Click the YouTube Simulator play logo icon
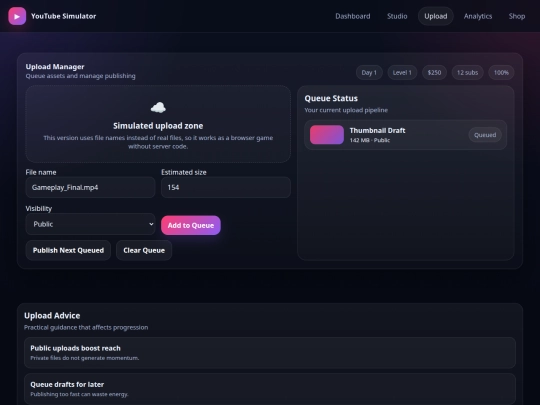The height and width of the screenshot is (405, 540). (17, 16)
